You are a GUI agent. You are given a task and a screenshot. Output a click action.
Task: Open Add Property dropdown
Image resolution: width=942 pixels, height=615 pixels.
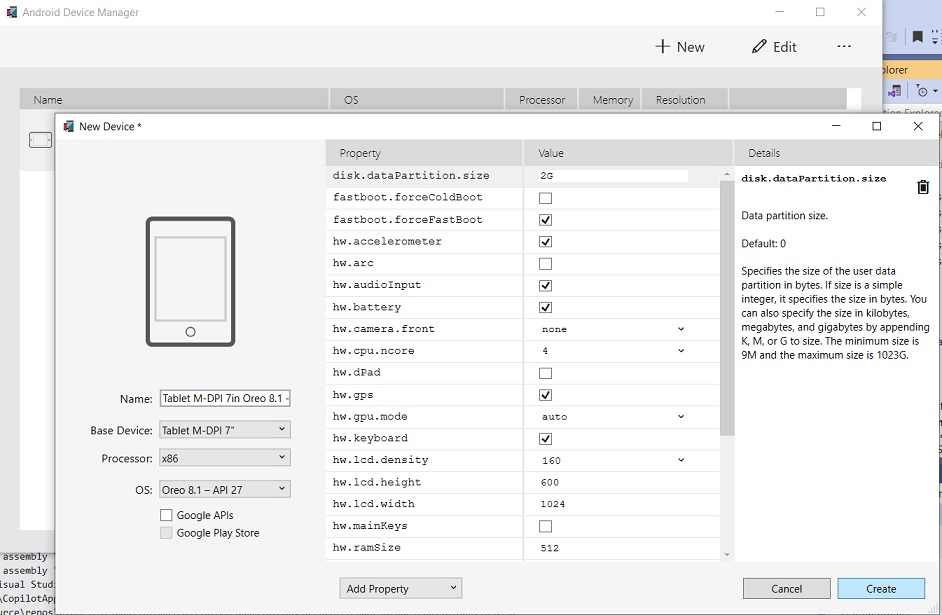pyautogui.click(x=401, y=589)
